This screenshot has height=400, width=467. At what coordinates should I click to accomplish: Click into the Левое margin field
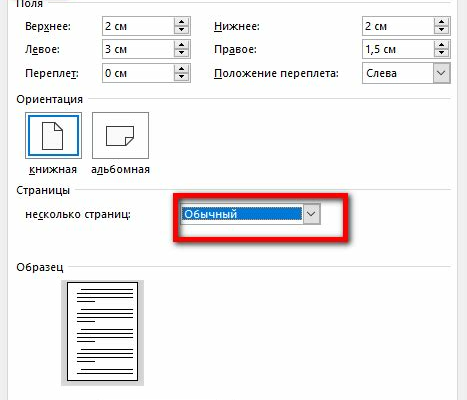point(138,49)
